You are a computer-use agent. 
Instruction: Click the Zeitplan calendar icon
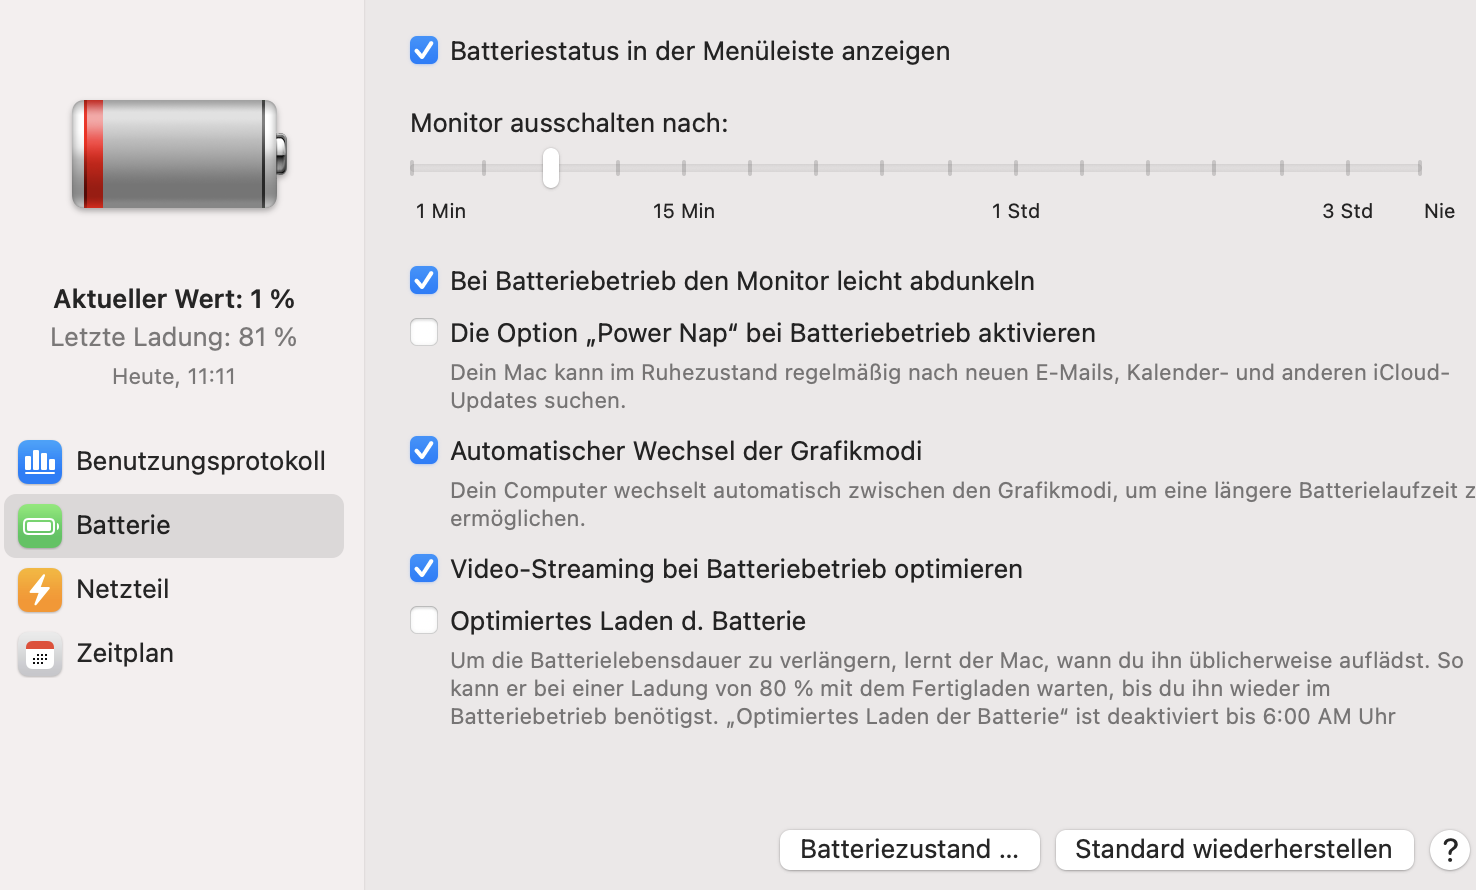40,655
